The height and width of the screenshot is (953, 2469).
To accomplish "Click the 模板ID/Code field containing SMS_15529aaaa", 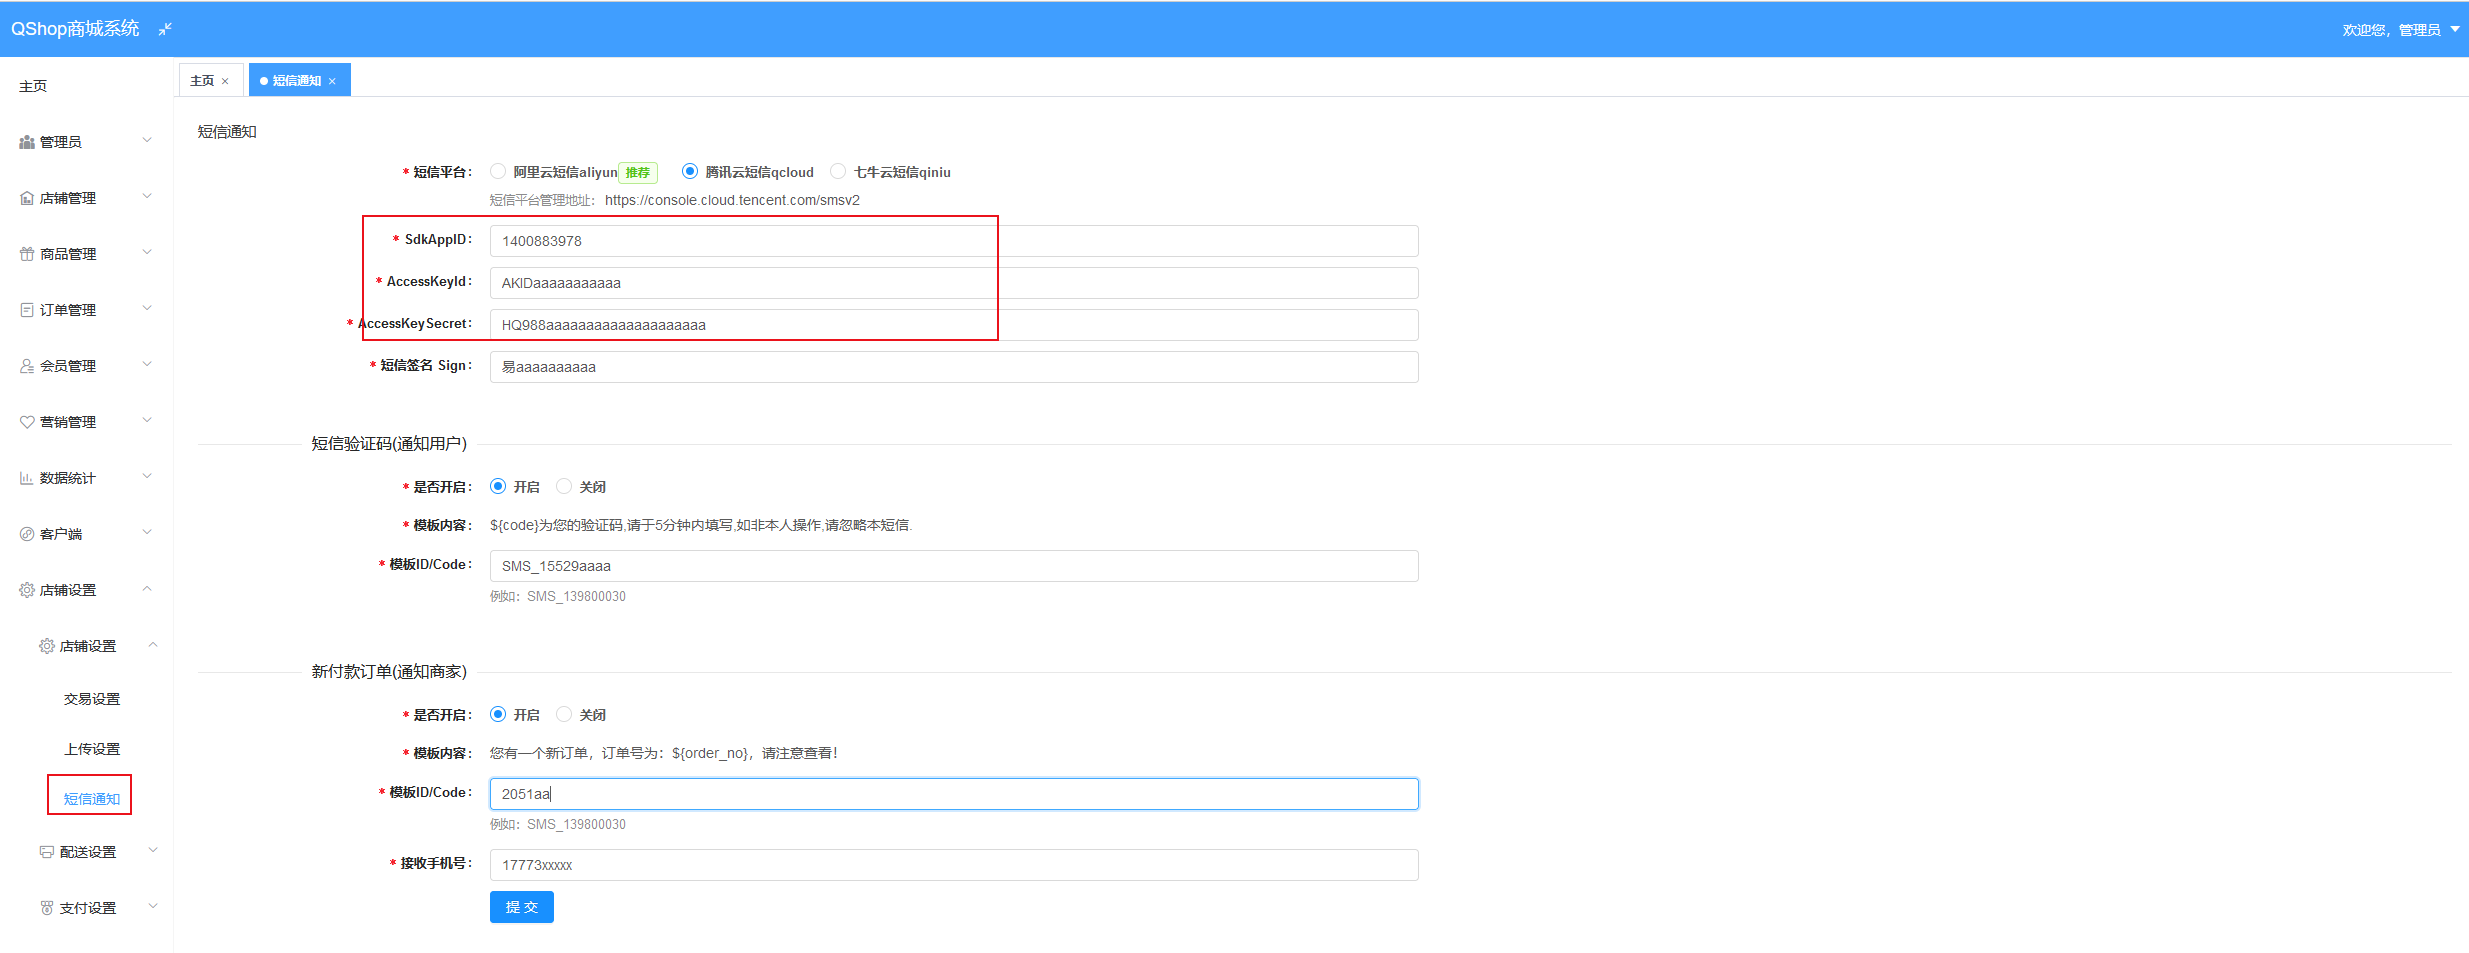I will coord(954,566).
